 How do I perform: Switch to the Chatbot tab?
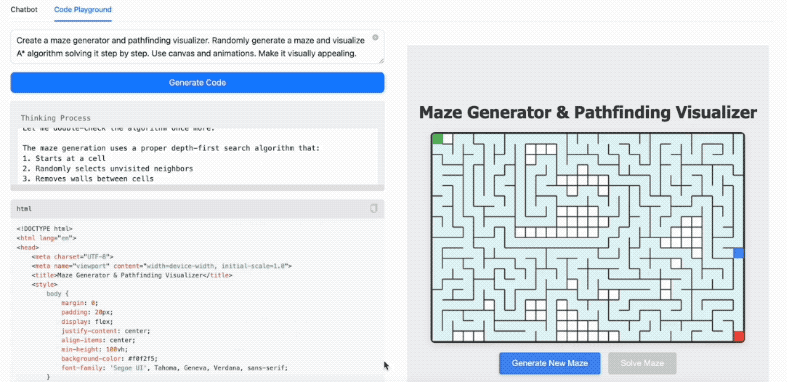click(x=24, y=10)
